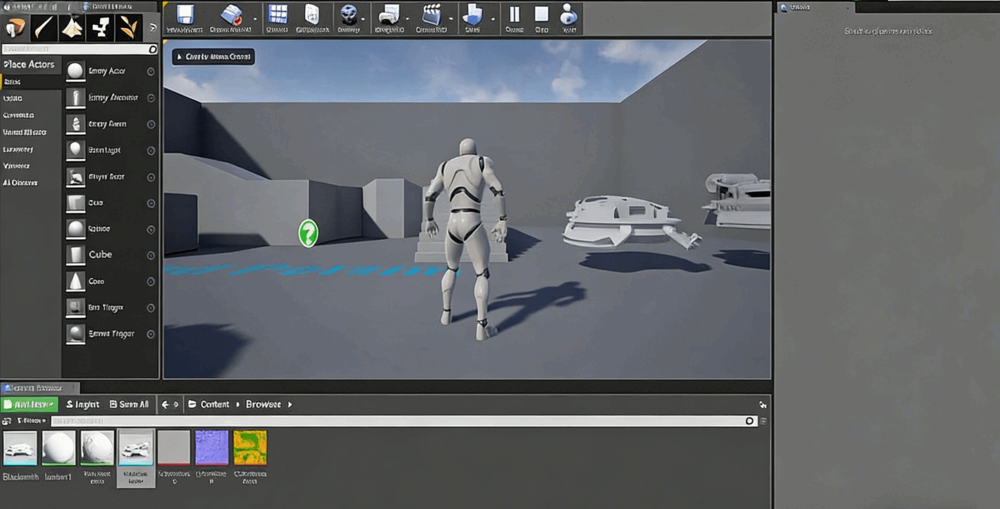
Task: Open the dropdown arrow next to Cinematics
Action: [x=450, y=18]
